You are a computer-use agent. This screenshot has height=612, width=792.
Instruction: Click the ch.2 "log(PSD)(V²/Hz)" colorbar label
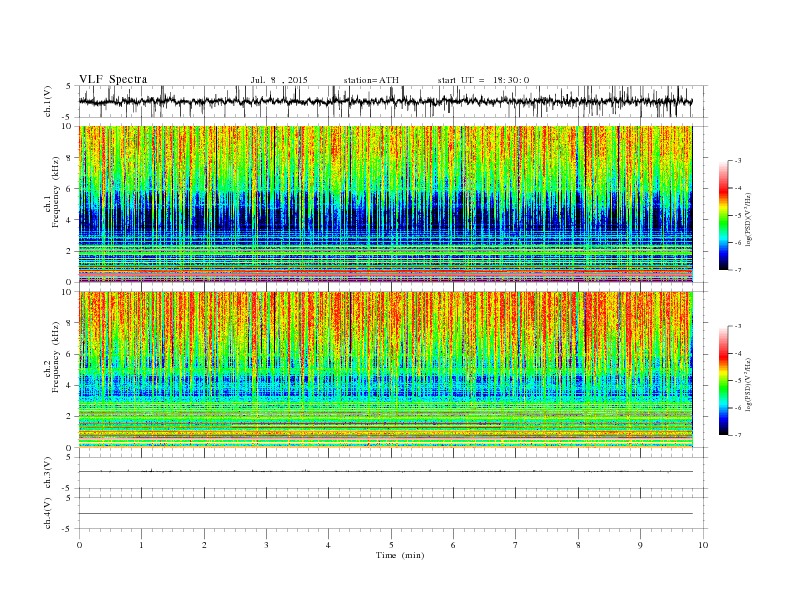tap(749, 384)
